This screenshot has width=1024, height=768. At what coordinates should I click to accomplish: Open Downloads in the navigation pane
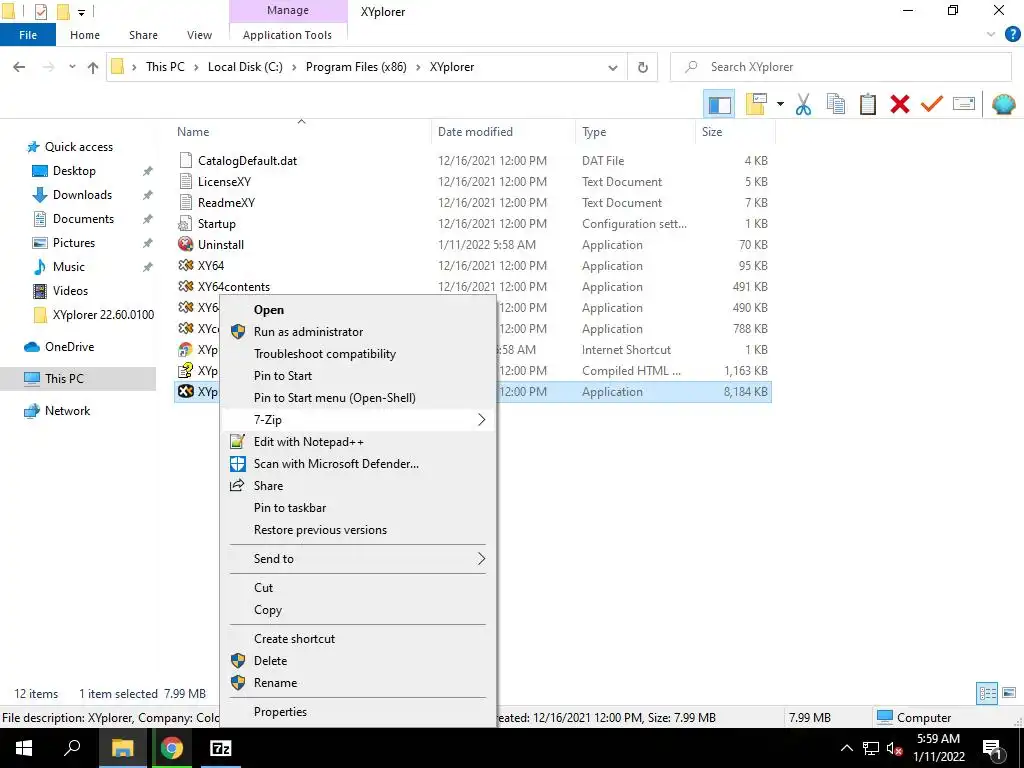tap(82, 195)
